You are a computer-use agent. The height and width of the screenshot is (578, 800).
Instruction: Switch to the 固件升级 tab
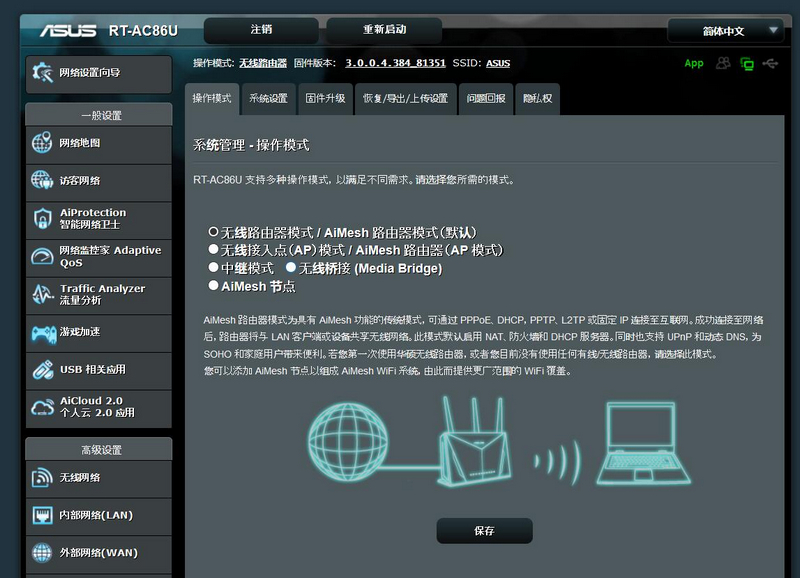tap(325, 98)
